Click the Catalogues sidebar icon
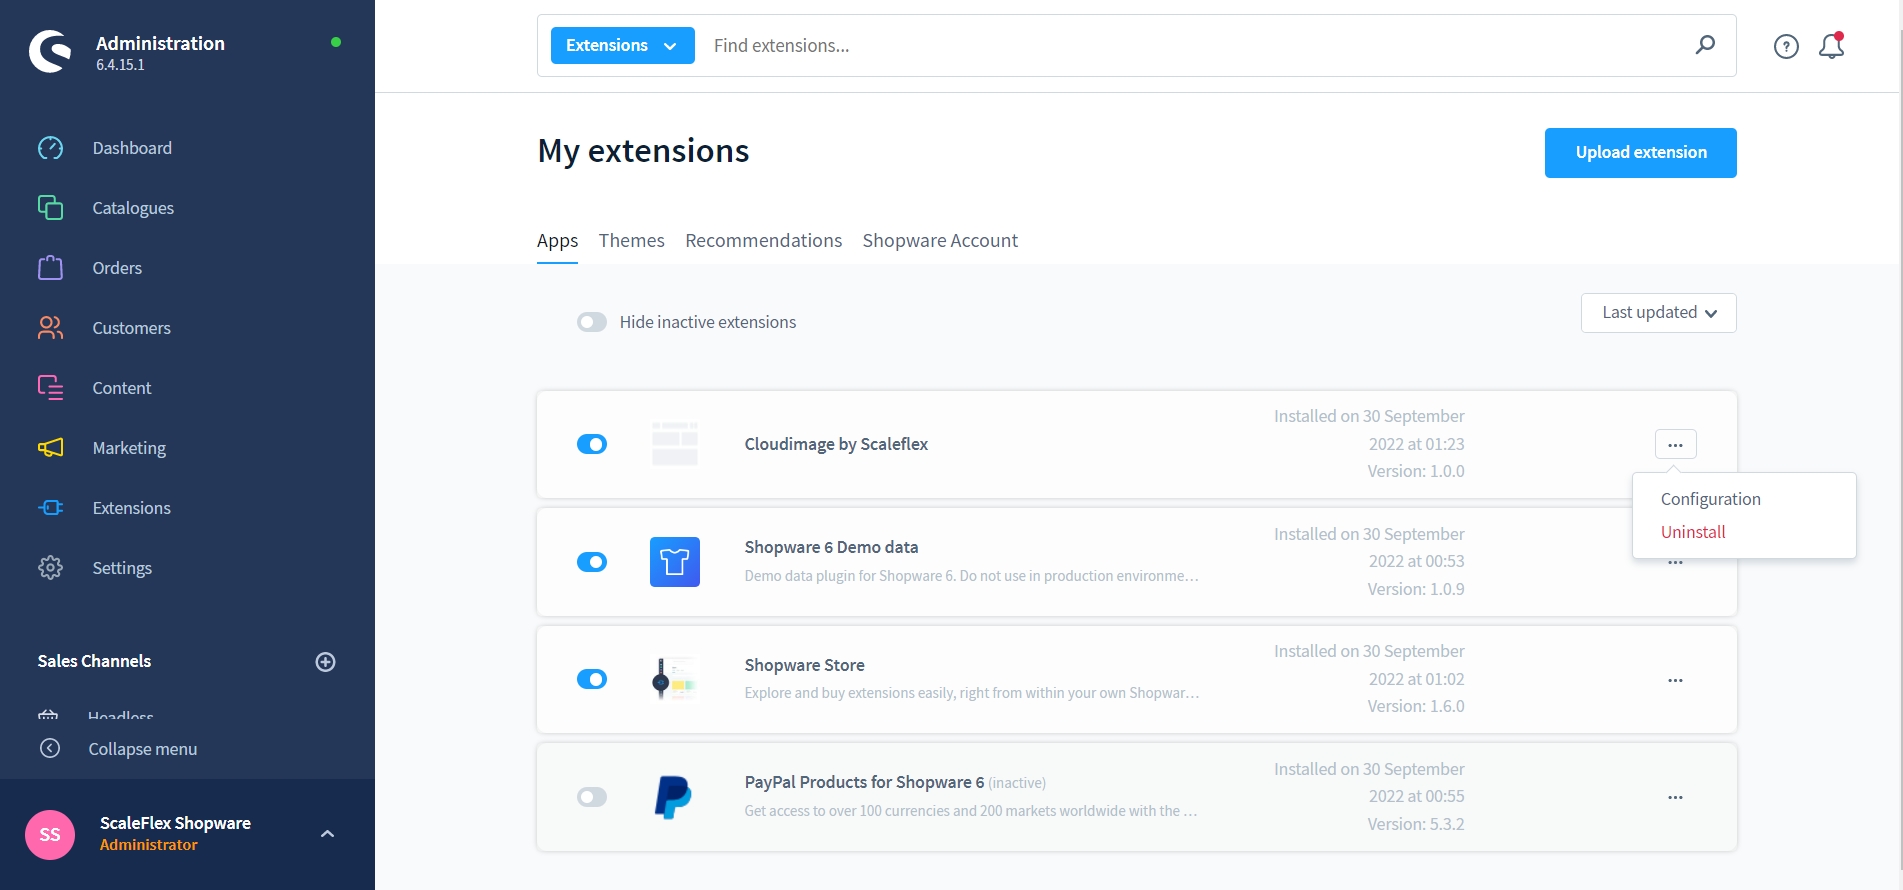This screenshot has width=1903, height=890. click(50, 208)
